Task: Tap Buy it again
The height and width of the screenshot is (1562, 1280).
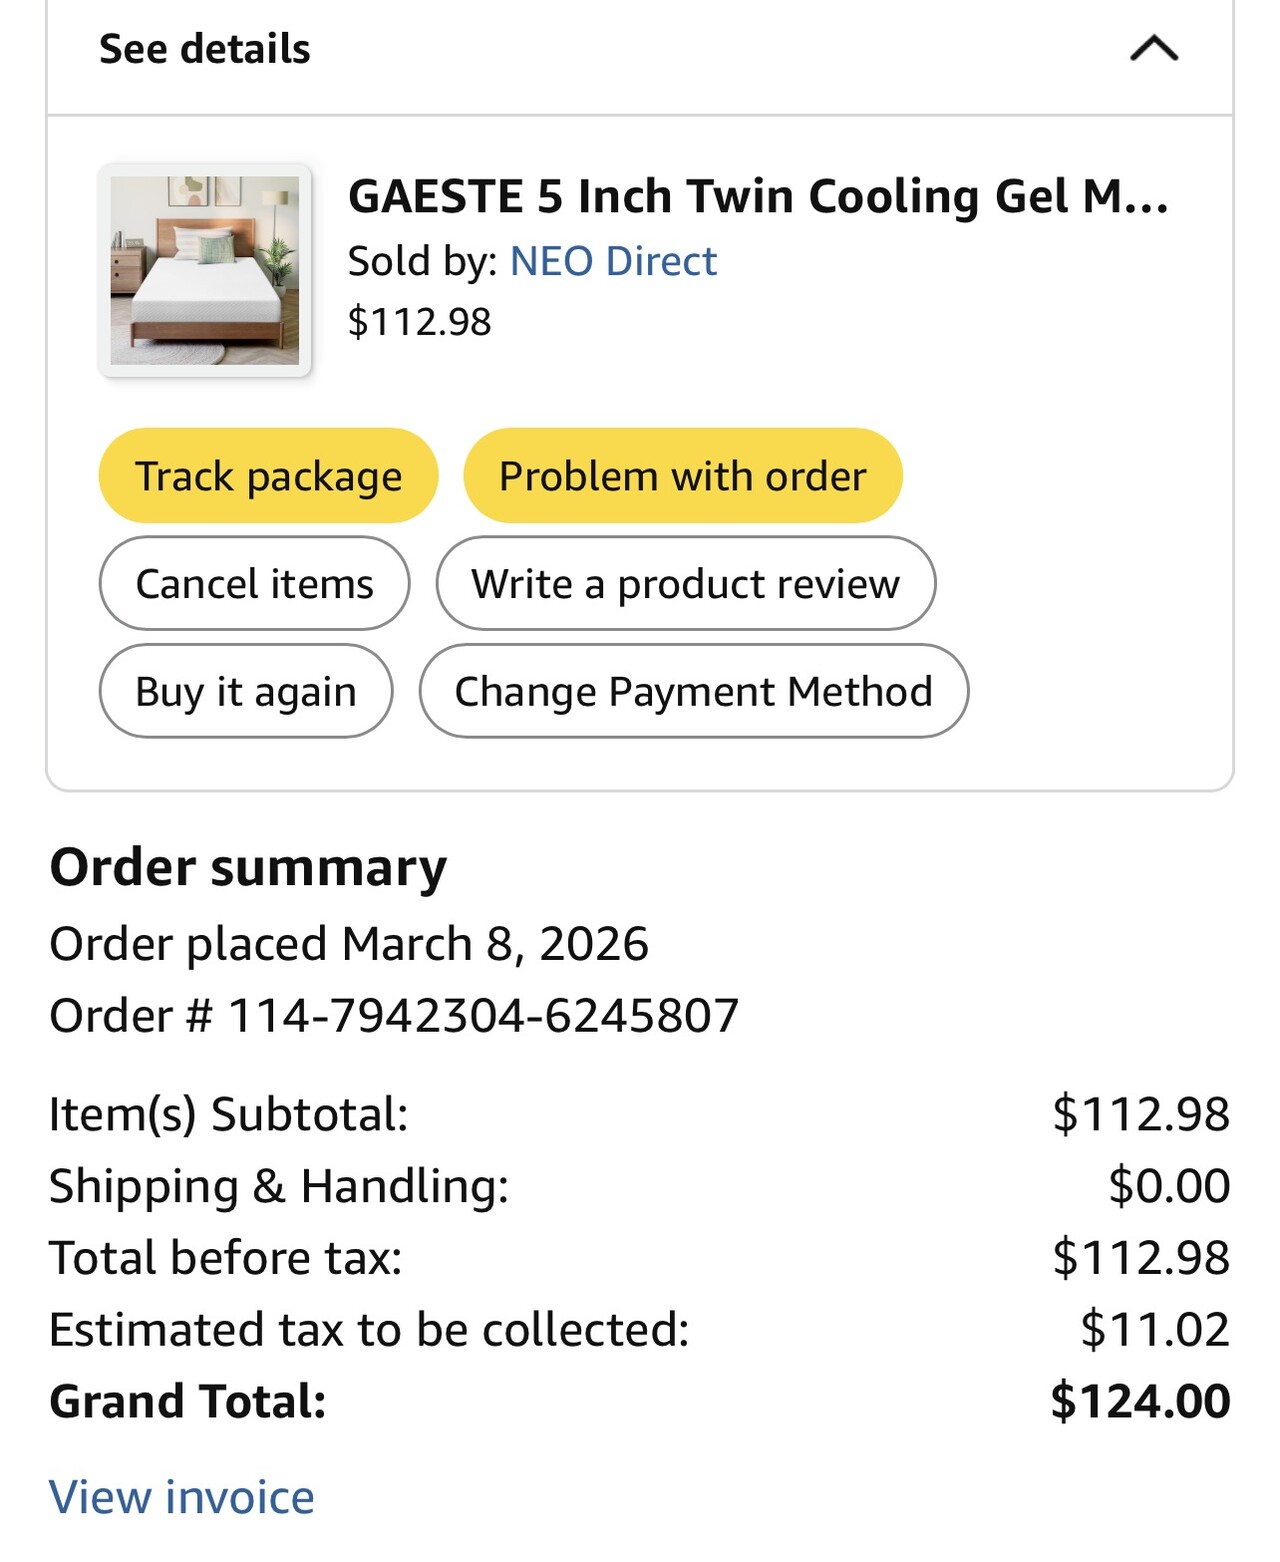Action: point(246,692)
